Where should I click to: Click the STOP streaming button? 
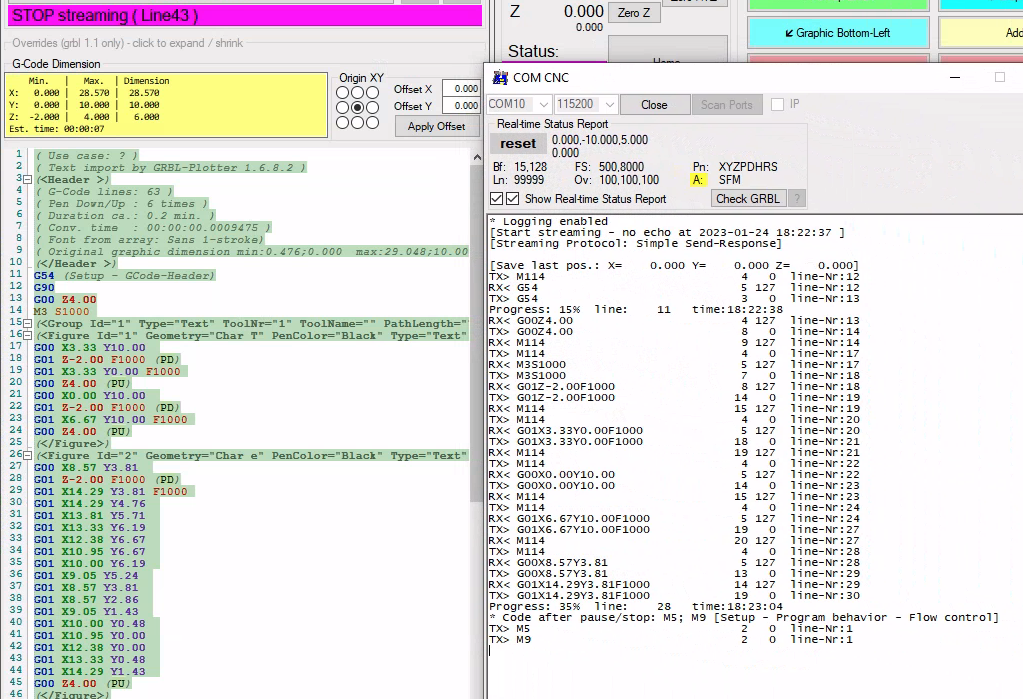click(245, 15)
